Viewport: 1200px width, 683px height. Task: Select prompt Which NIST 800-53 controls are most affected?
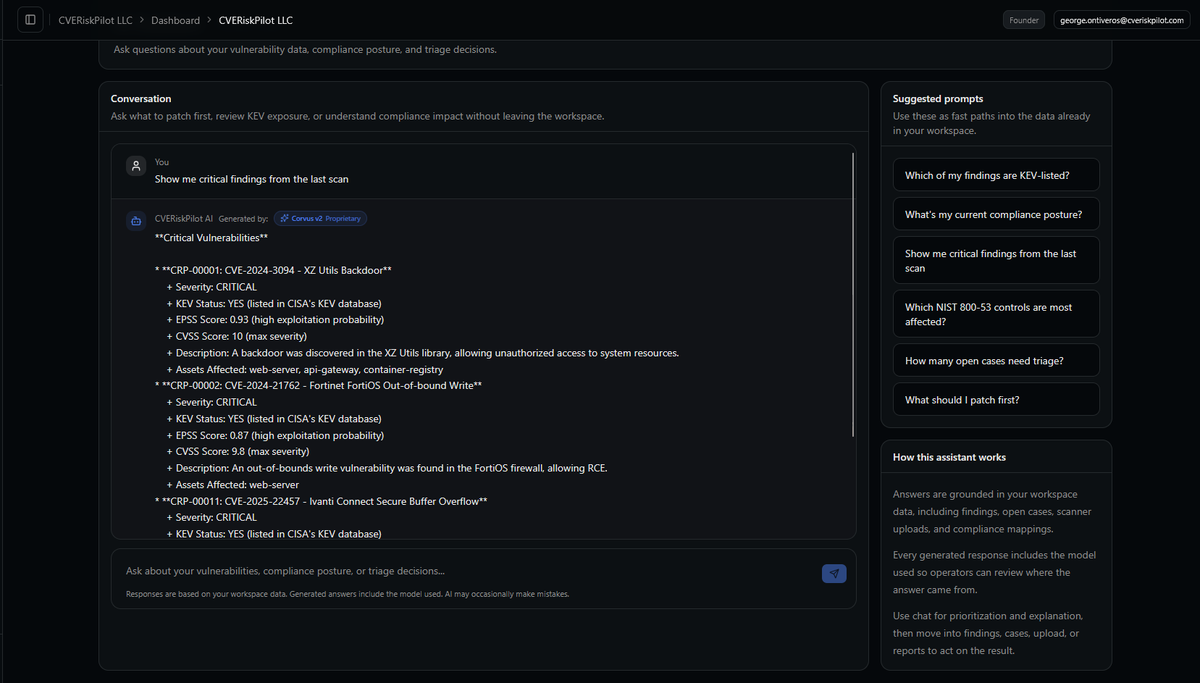click(996, 314)
